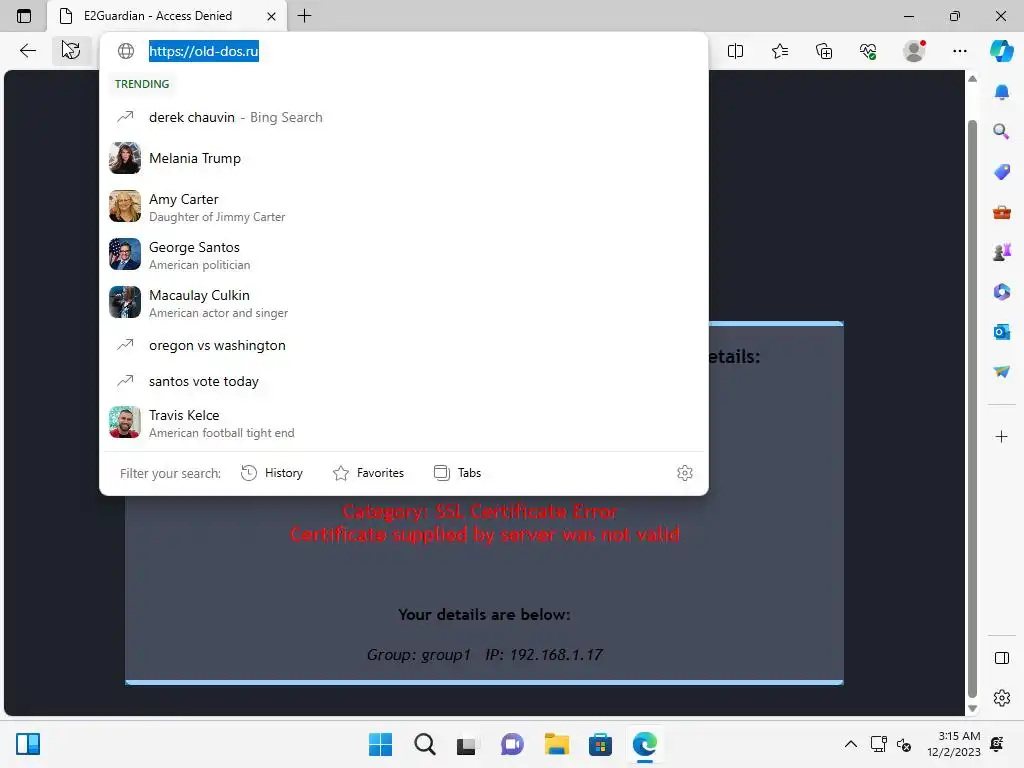Image resolution: width=1024 pixels, height=768 pixels.
Task: Filter search by History
Action: tap(272, 473)
